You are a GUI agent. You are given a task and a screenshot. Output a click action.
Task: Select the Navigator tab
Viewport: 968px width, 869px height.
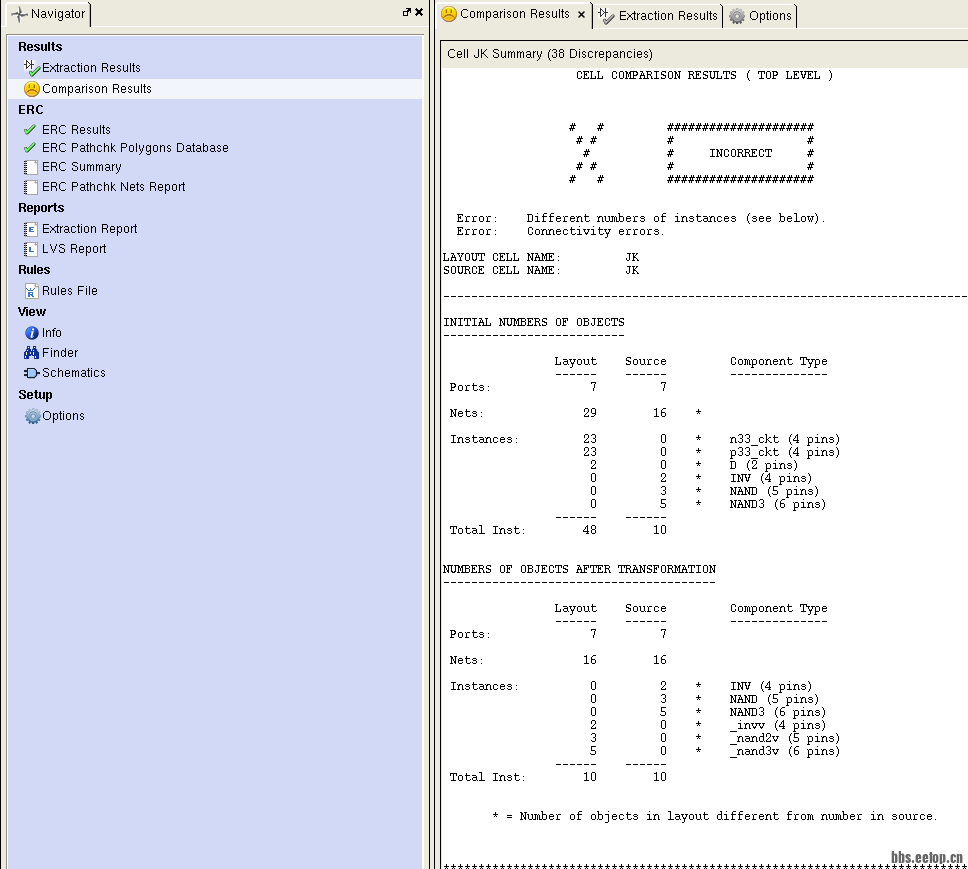[x=49, y=14]
